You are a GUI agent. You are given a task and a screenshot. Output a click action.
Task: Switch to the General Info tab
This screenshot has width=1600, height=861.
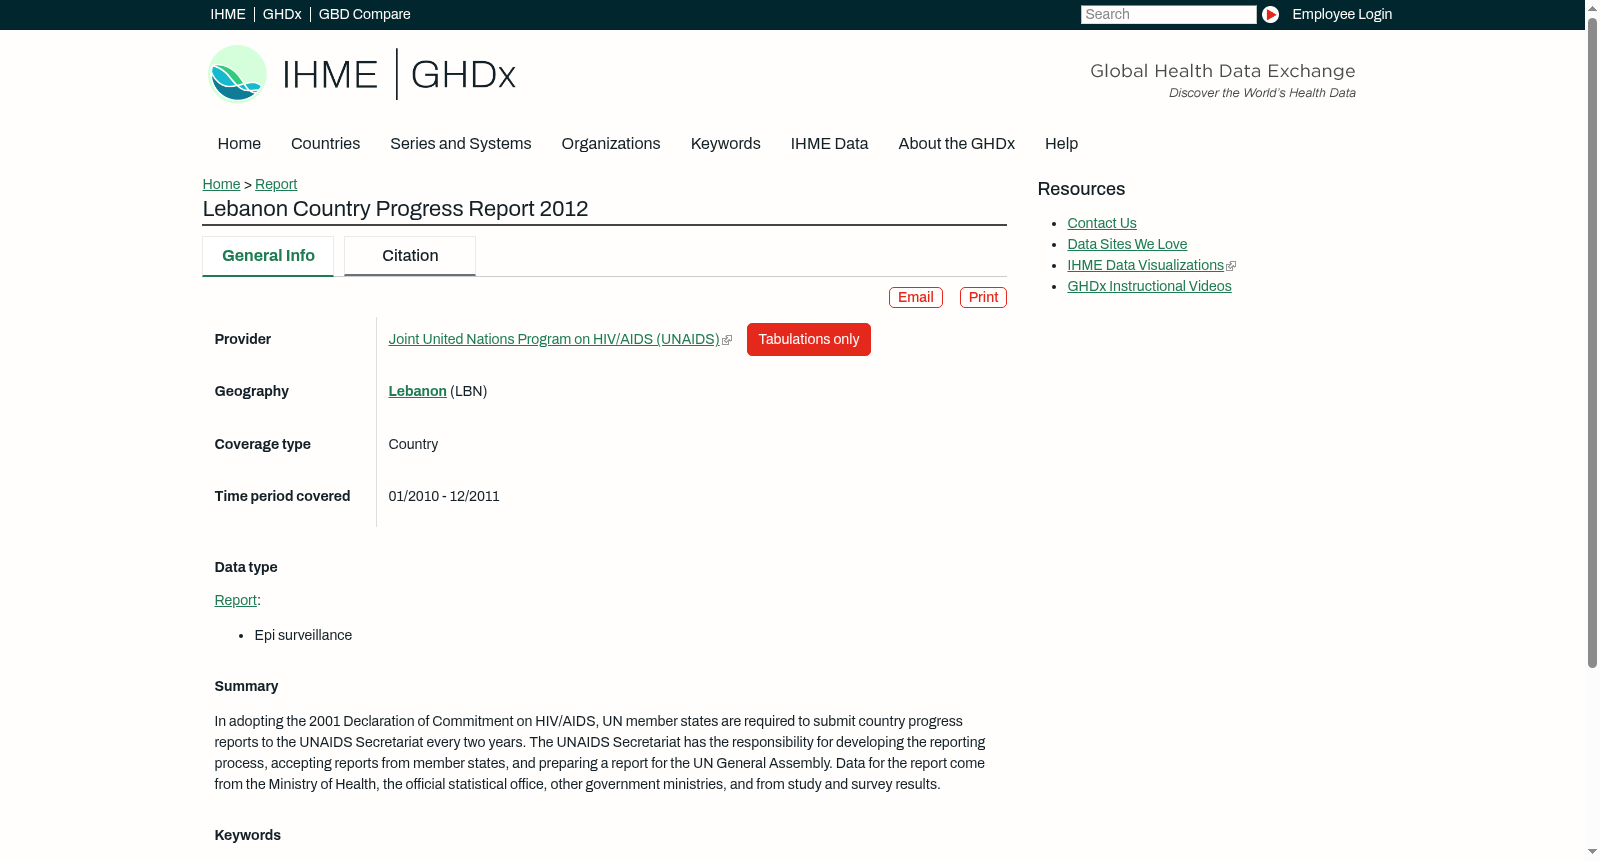268,256
